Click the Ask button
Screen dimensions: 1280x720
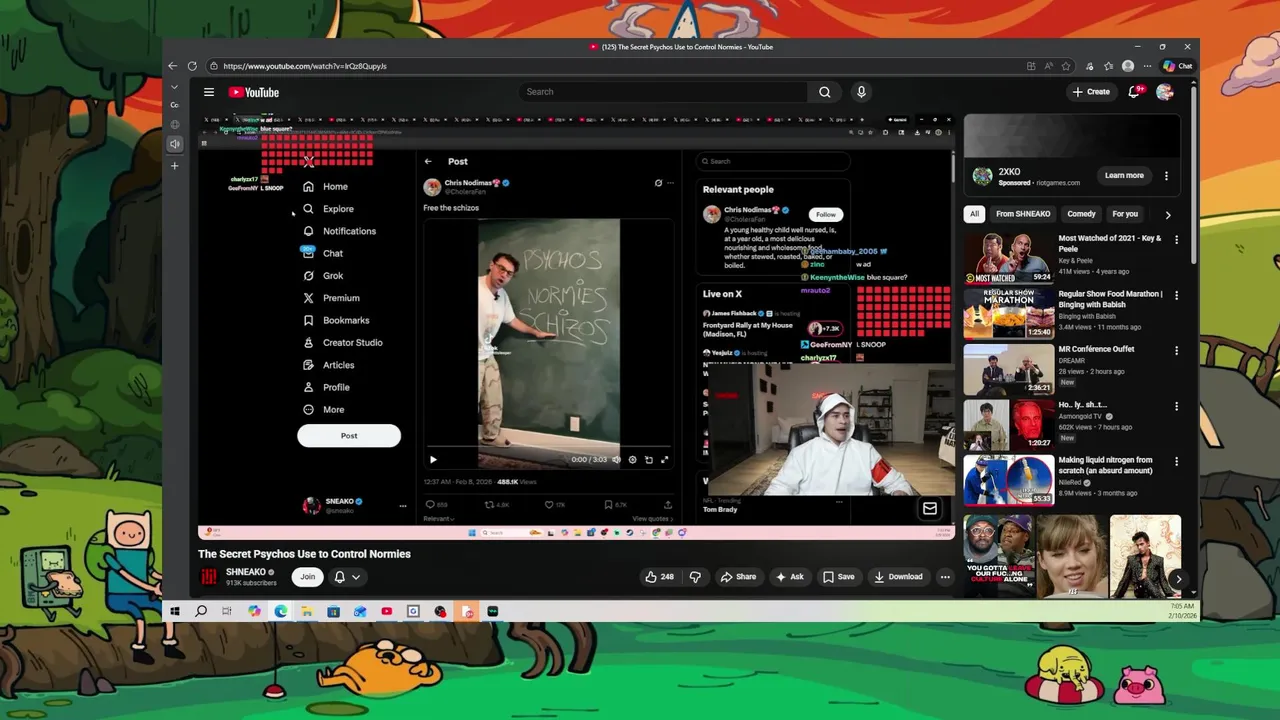[789, 577]
